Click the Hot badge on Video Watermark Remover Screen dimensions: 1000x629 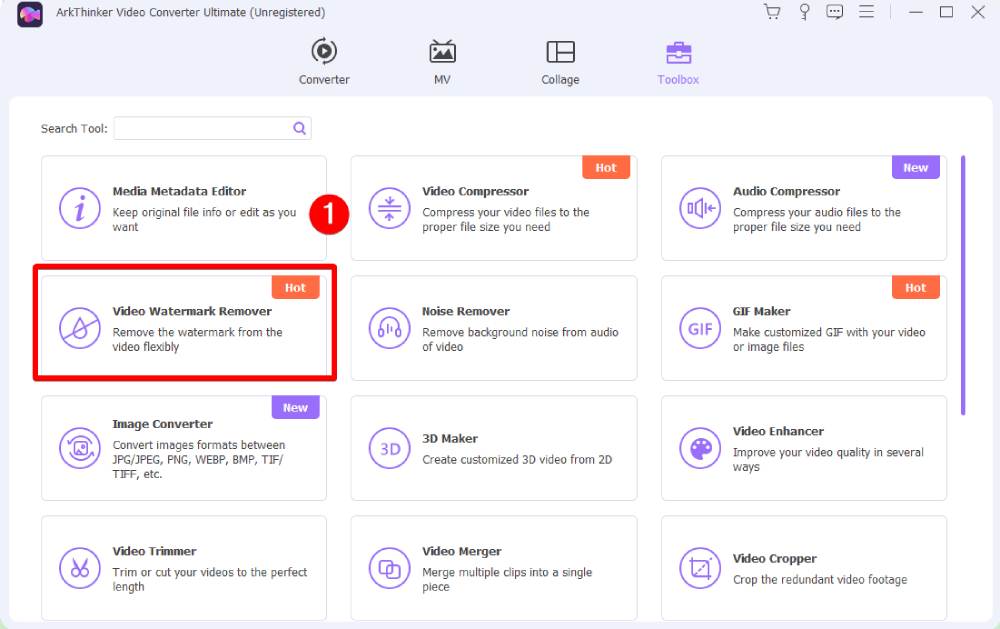[x=295, y=287]
